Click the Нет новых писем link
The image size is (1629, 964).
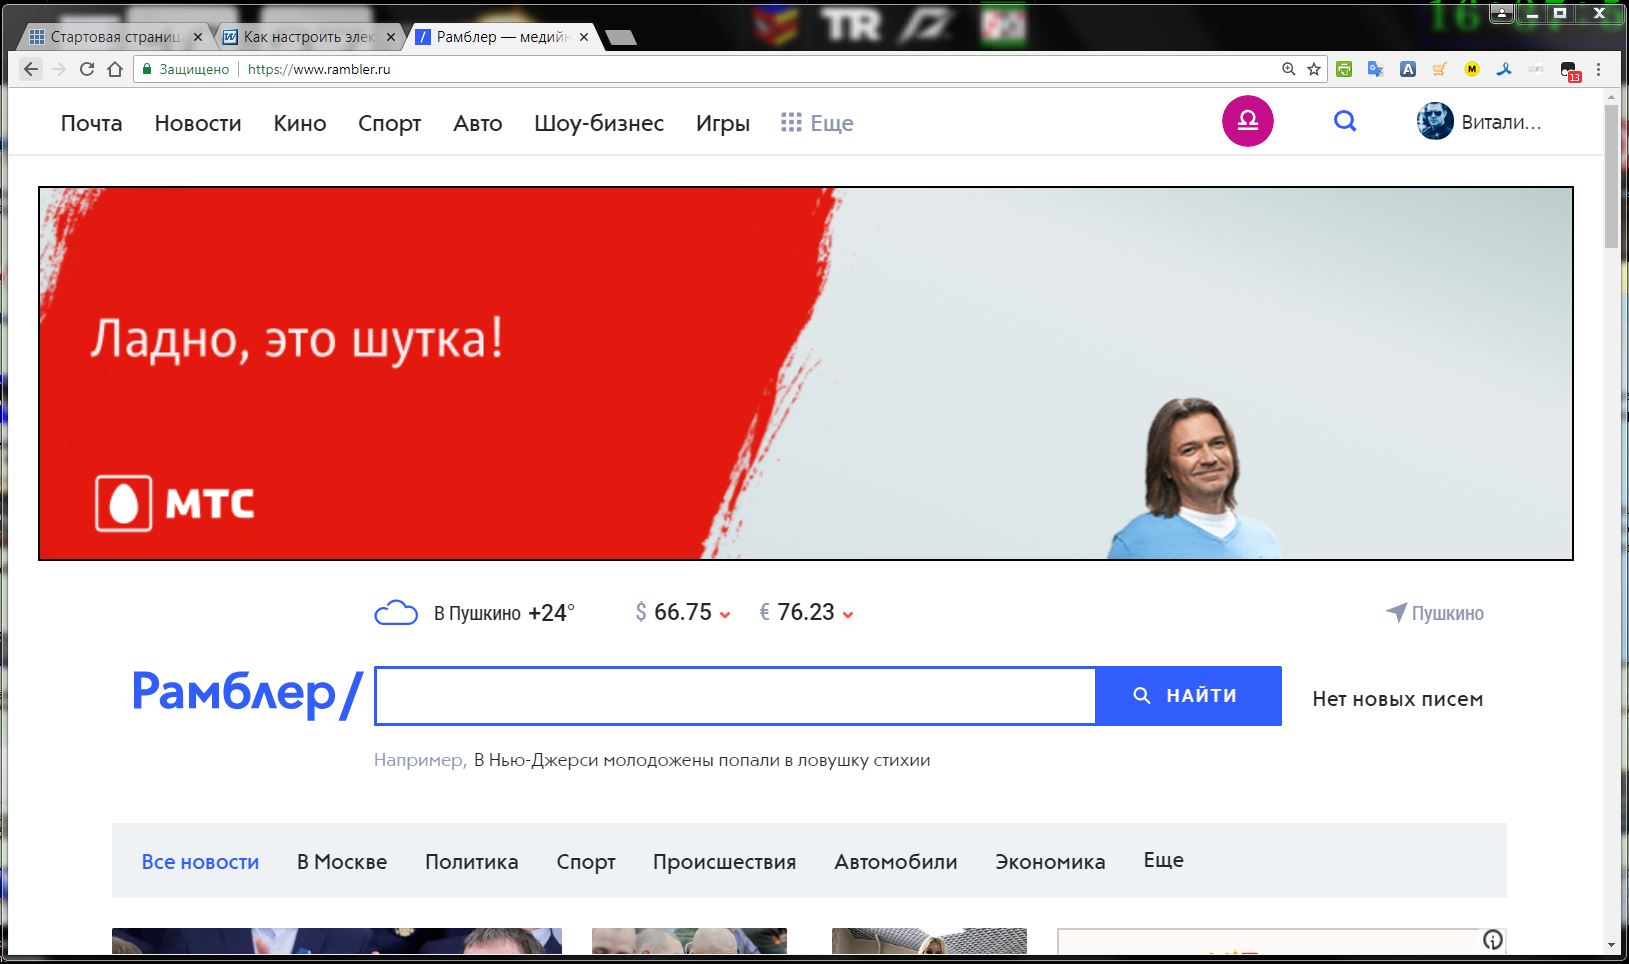click(1397, 699)
